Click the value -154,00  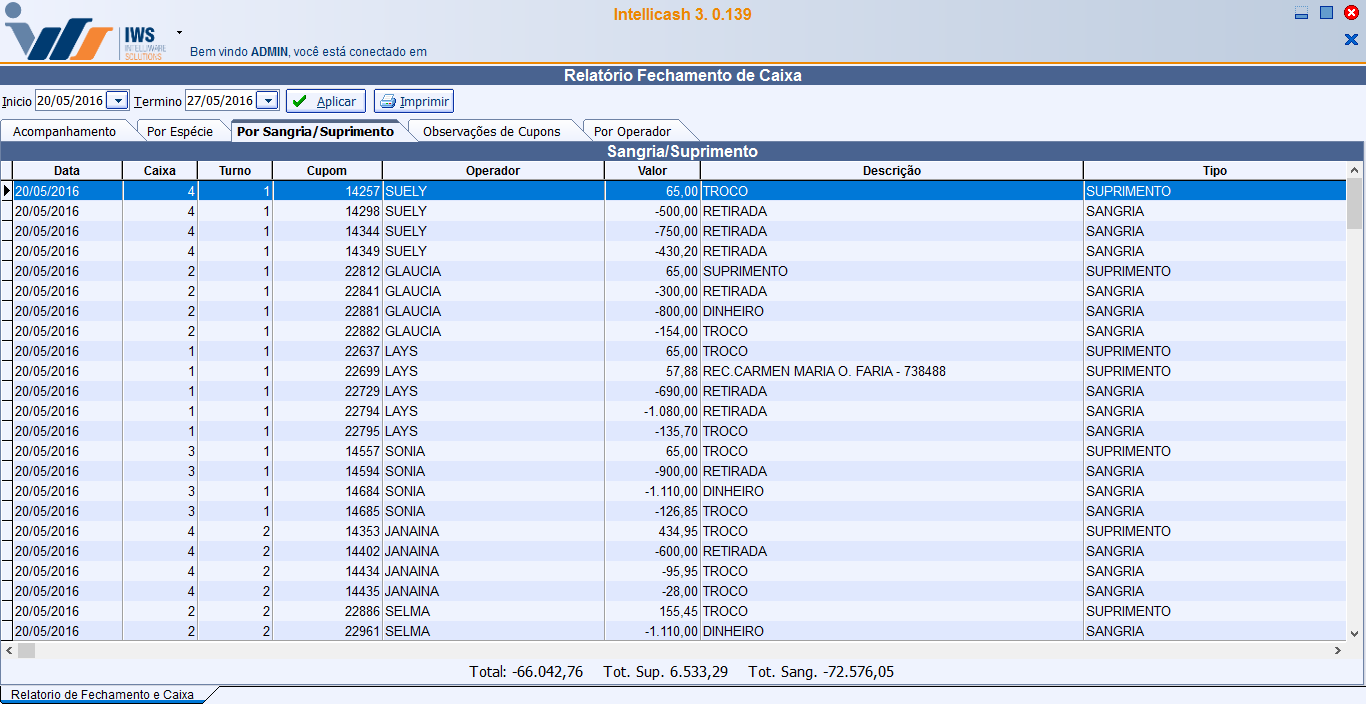[x=675, y=331]
